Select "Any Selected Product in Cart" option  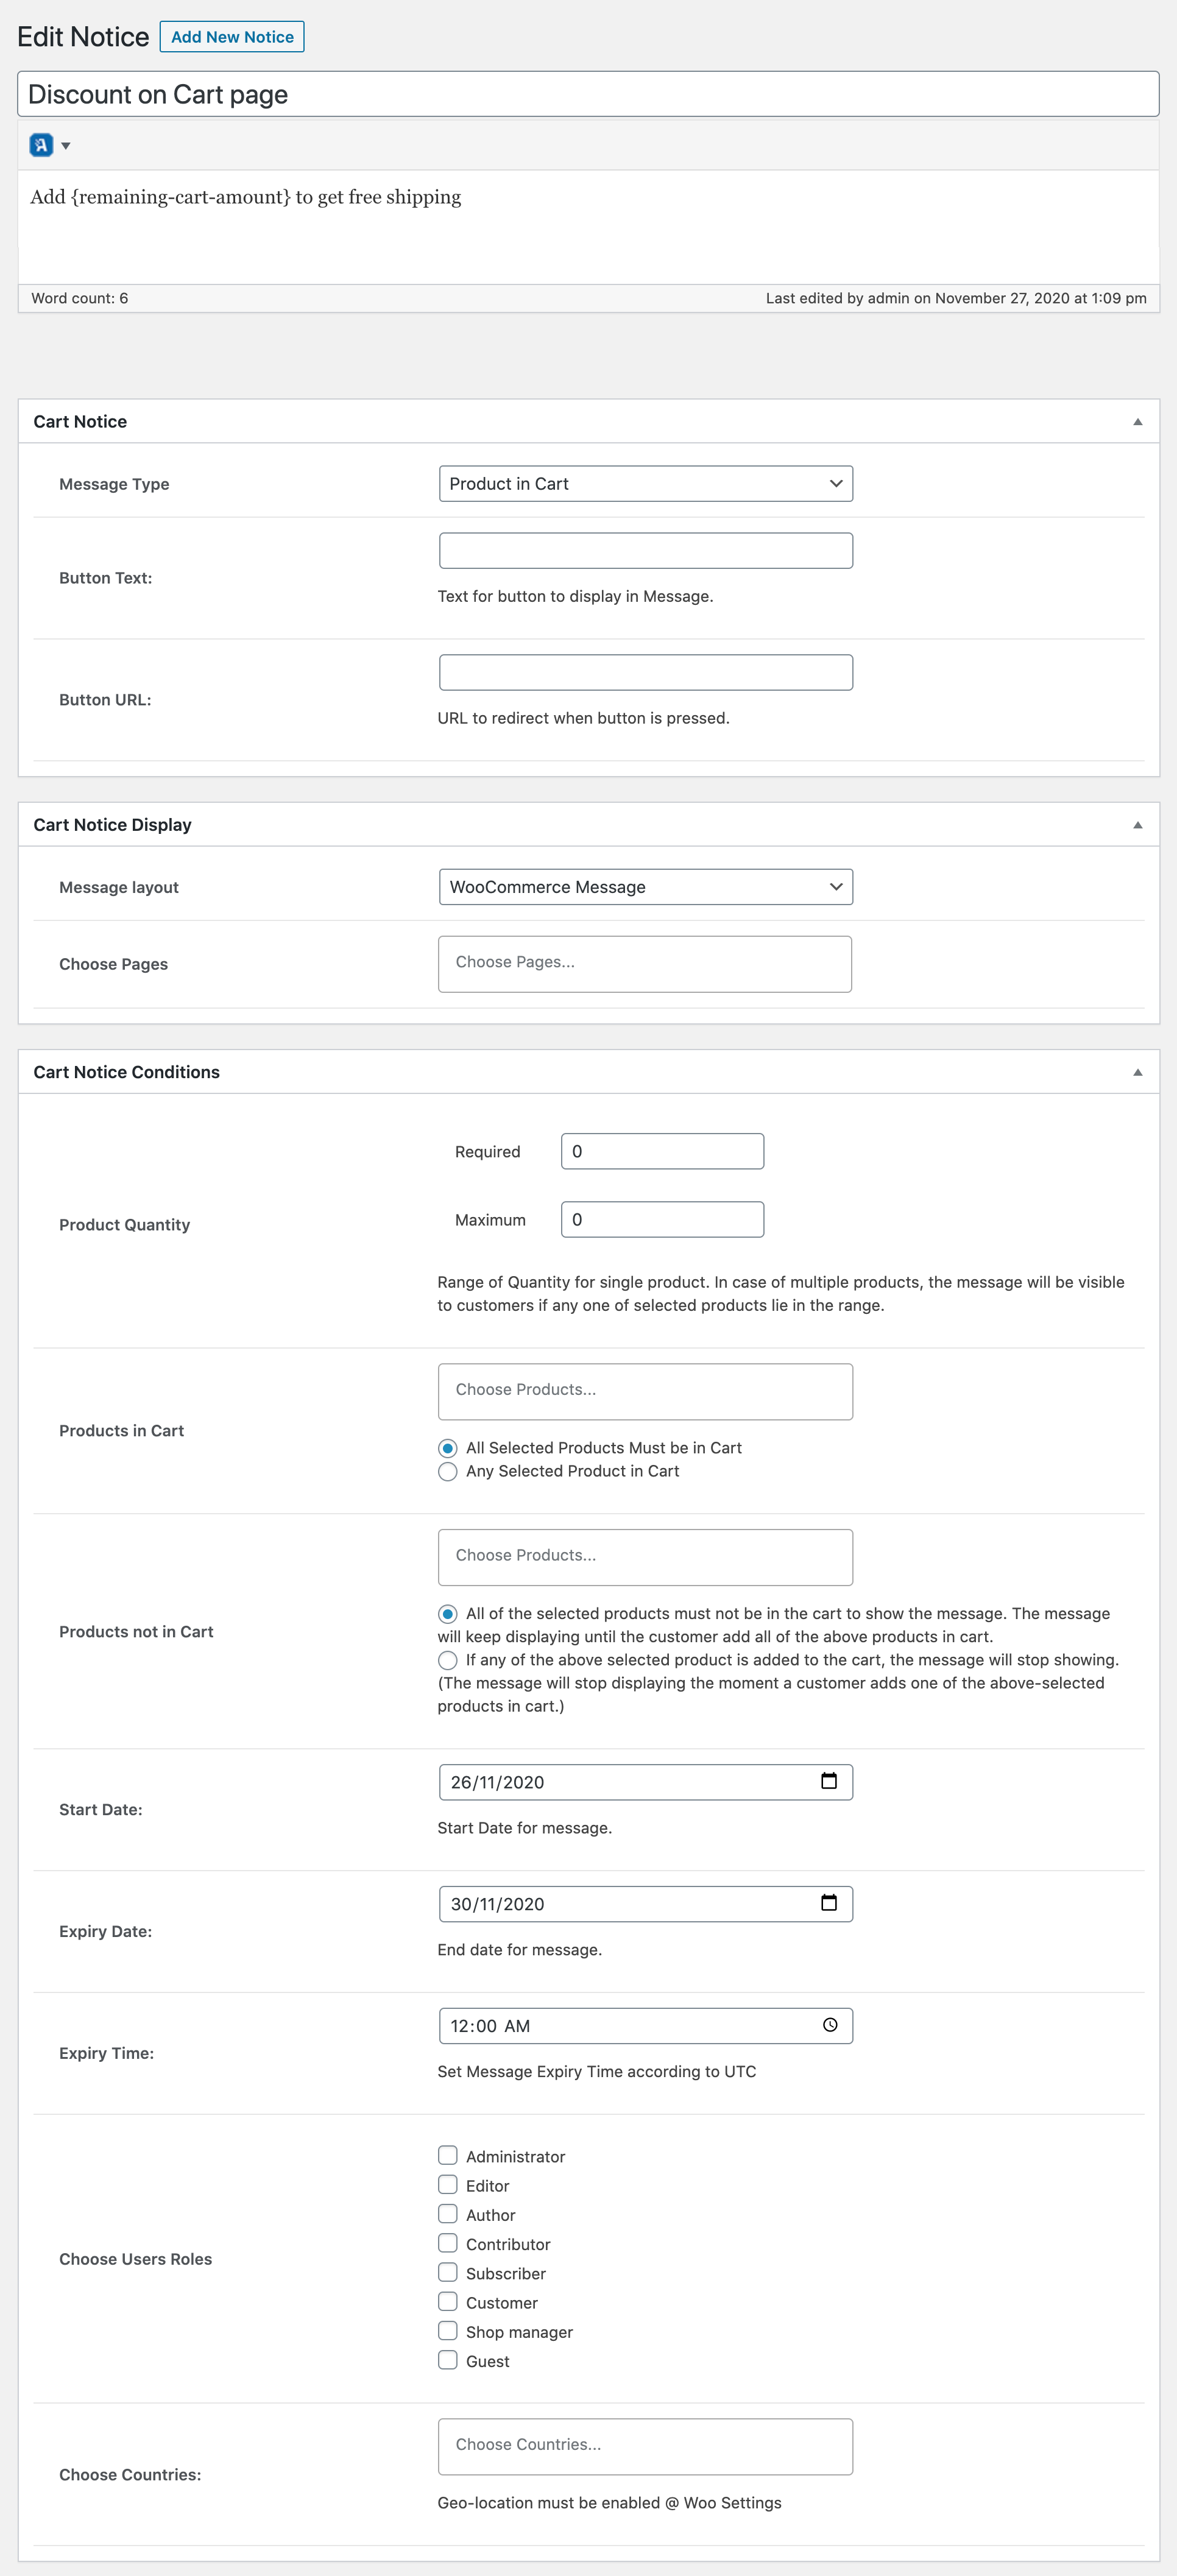click(447, 1471)
